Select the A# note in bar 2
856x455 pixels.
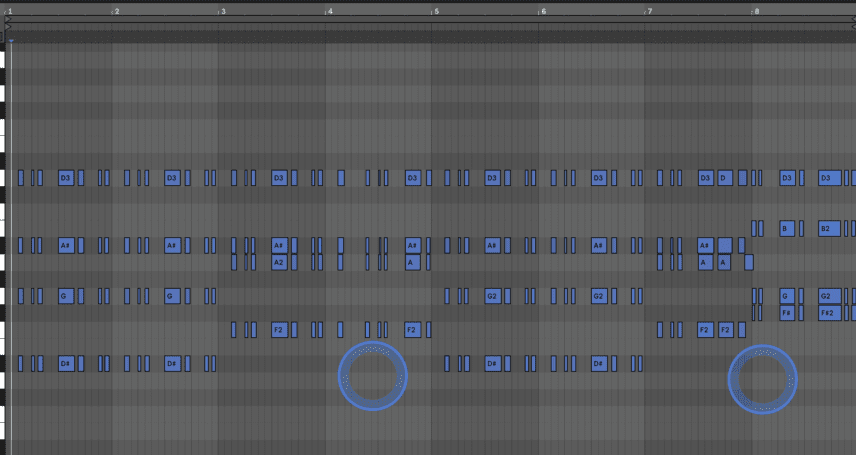(x=173, y=245)
